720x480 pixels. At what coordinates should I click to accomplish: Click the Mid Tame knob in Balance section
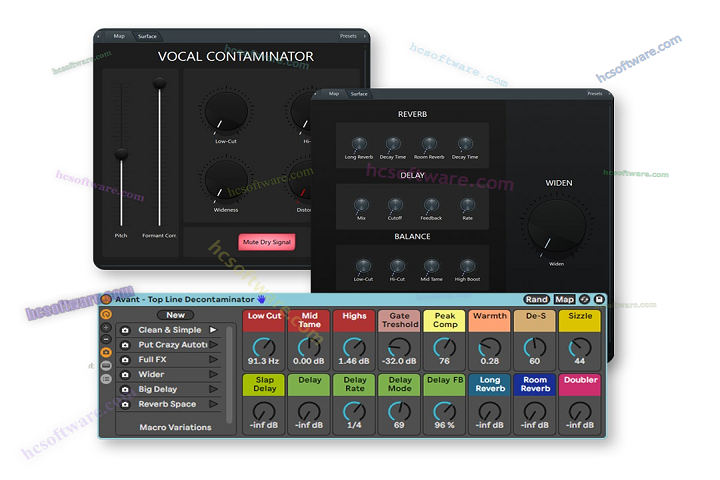click(431, 266)
